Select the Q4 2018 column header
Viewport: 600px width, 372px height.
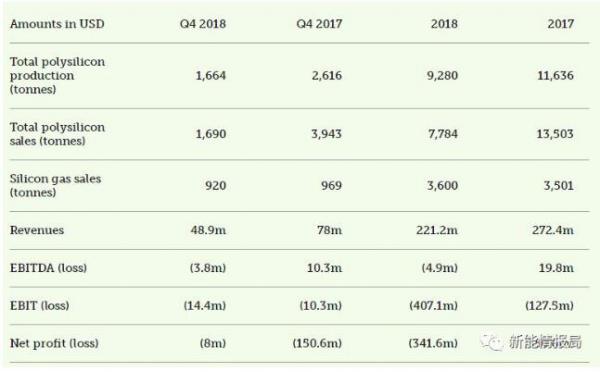pyautogui.click(x=203, y=24)
